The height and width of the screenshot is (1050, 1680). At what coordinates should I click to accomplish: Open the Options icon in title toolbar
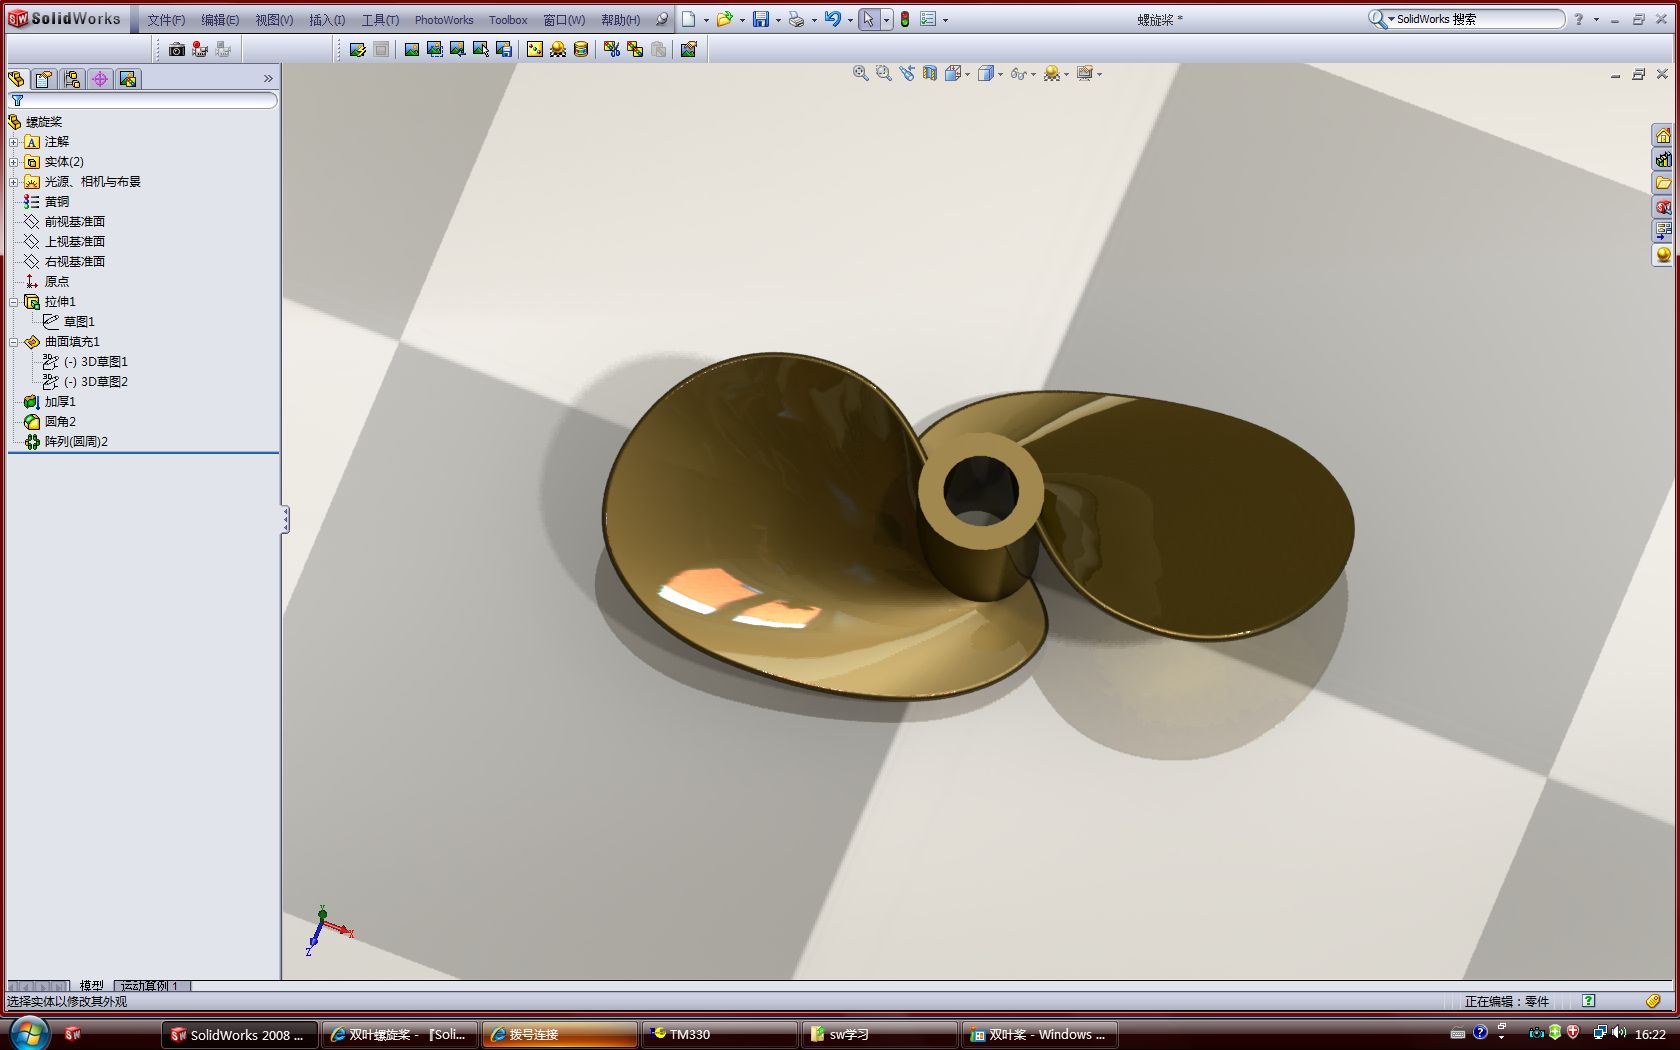[928, 19]
